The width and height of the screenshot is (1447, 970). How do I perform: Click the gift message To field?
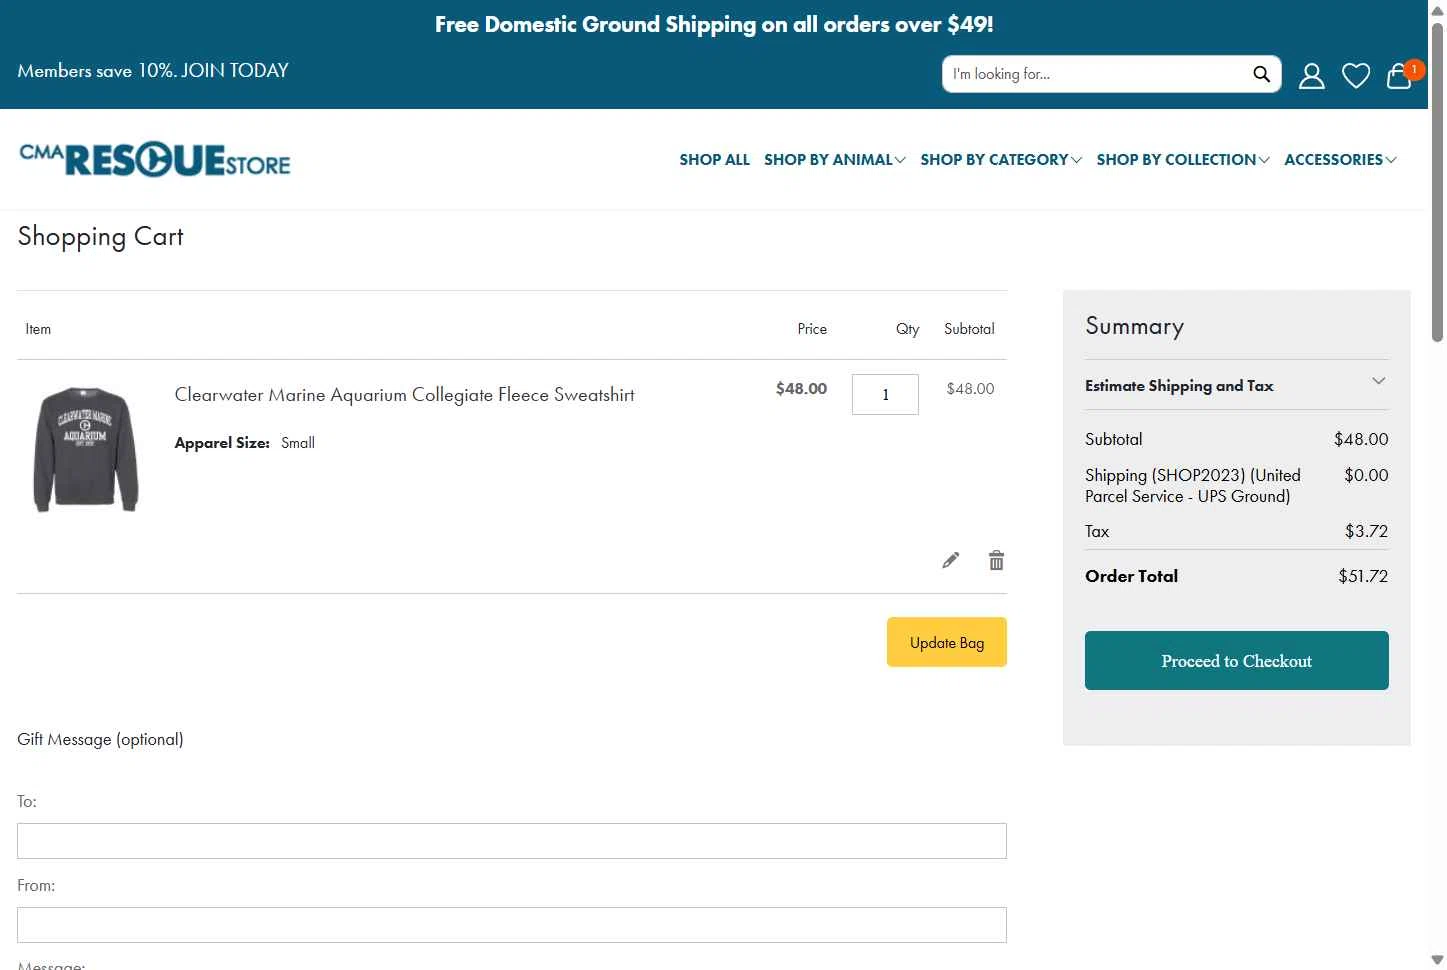[x=512, y=841]
